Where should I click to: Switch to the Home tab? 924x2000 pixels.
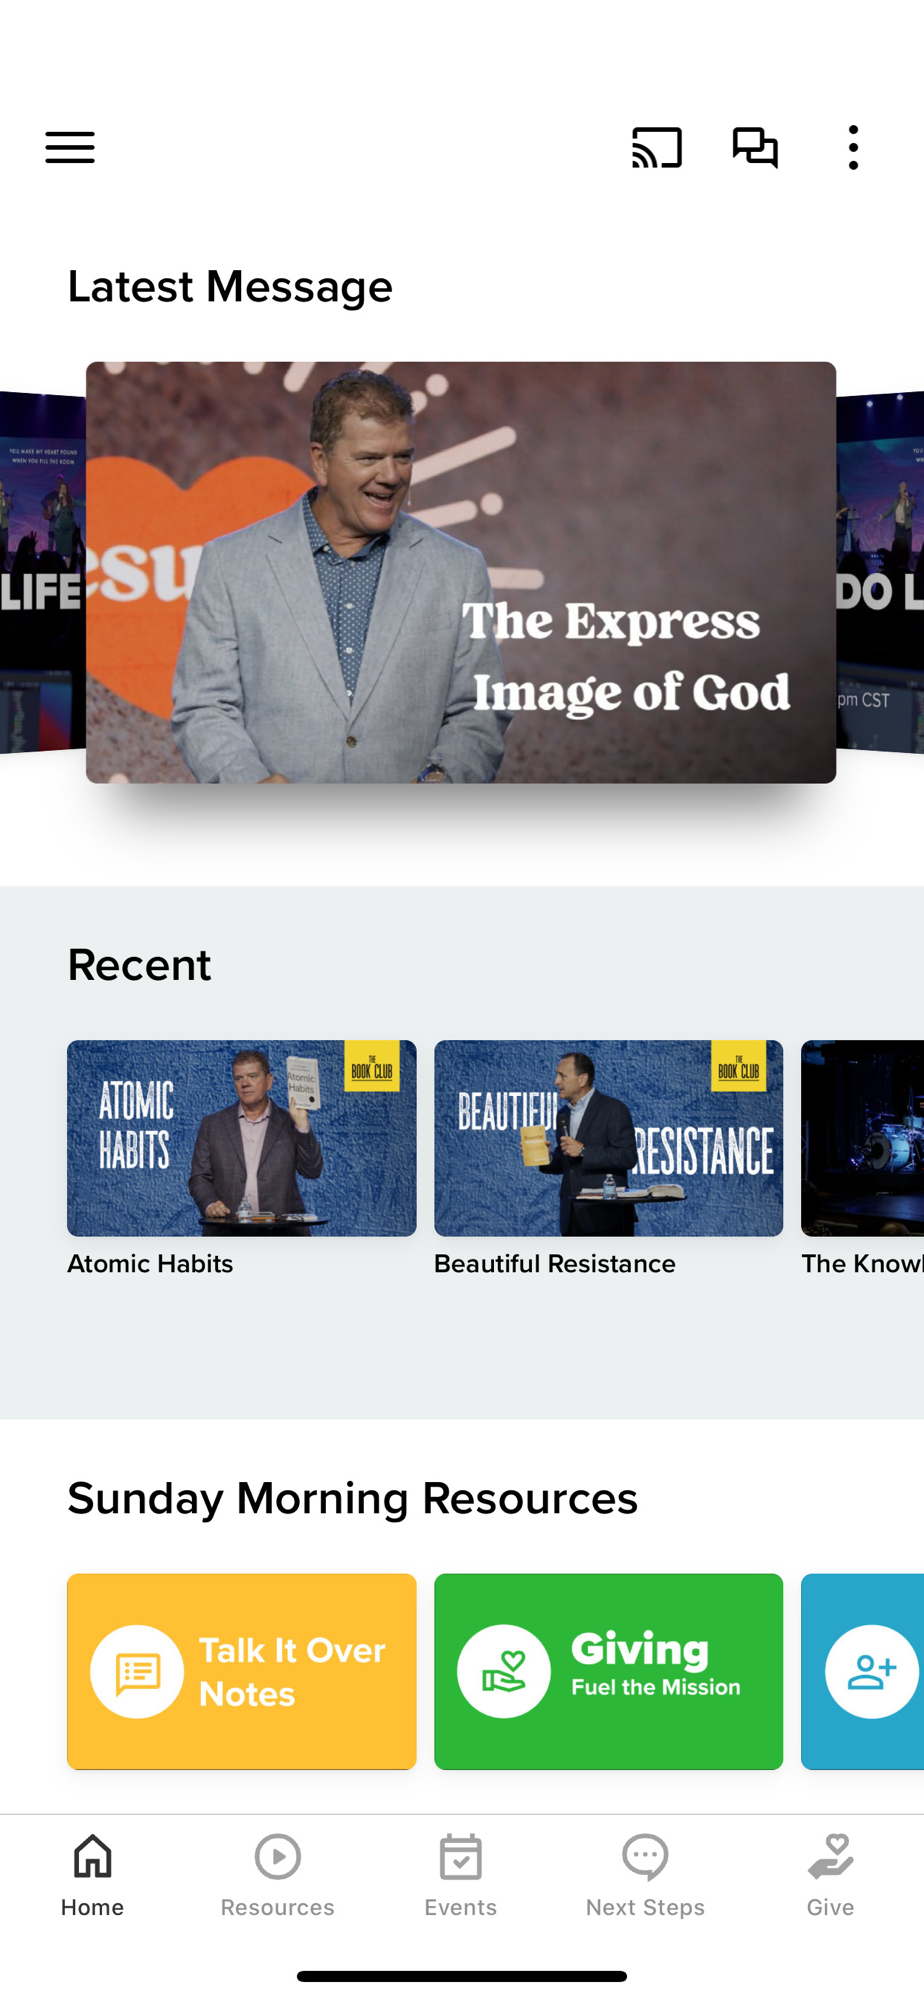point(92,1875)
